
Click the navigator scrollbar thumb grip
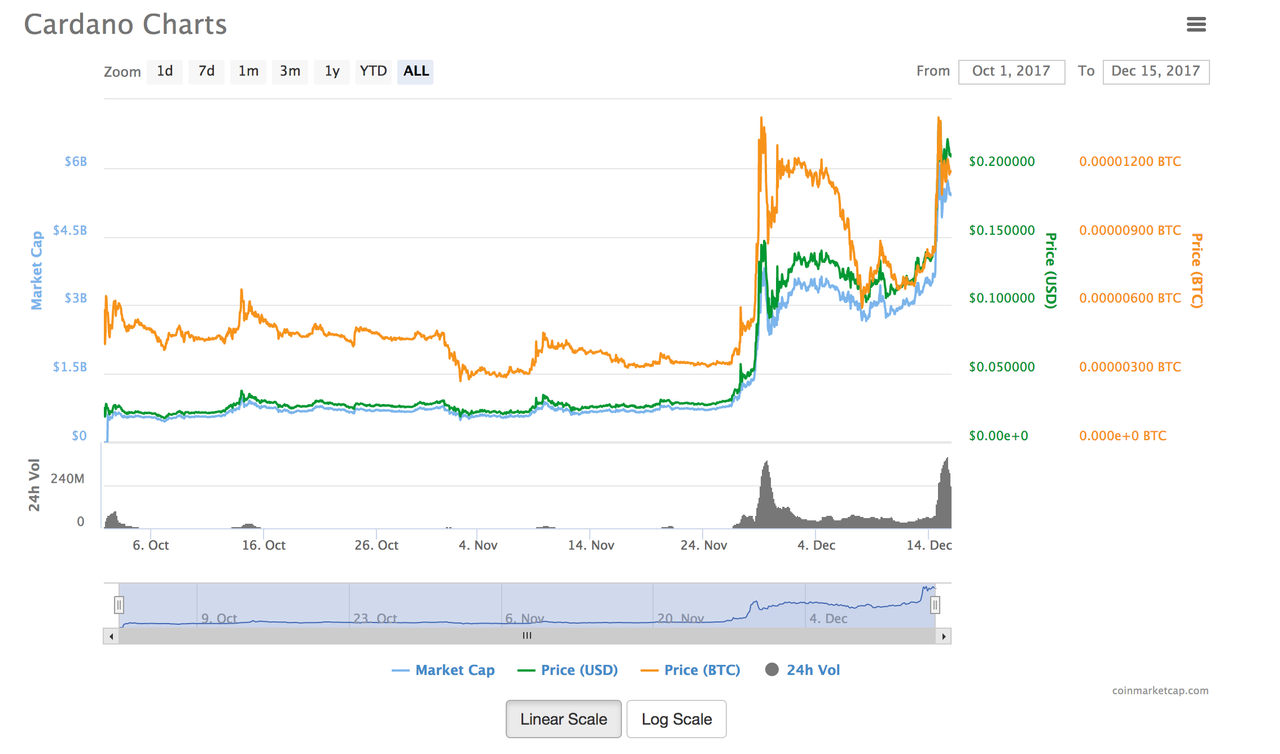pos(527,636)
